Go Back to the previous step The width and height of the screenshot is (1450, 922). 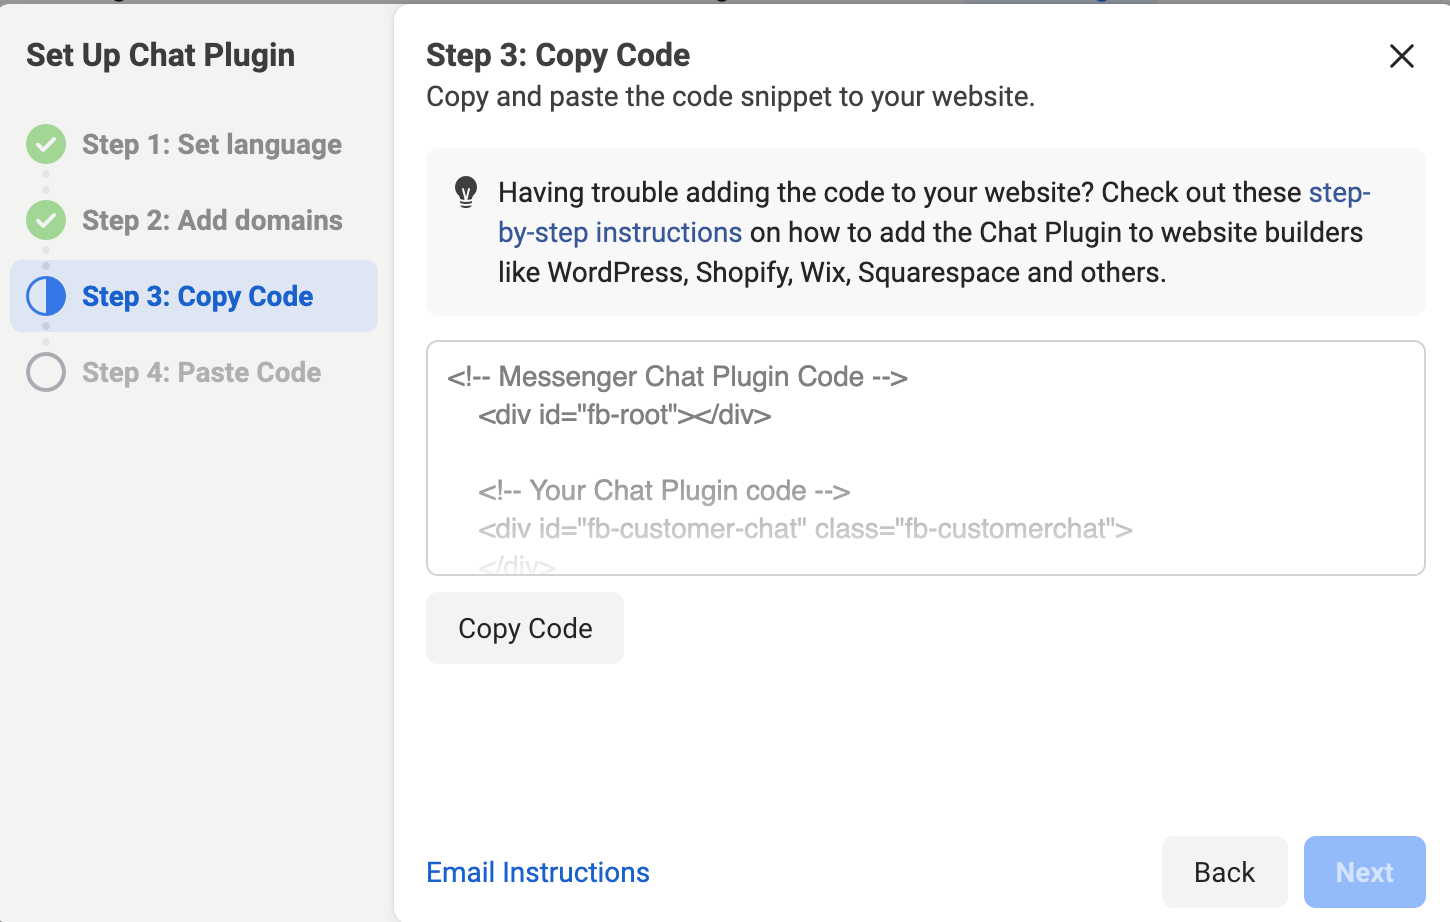1225,872
